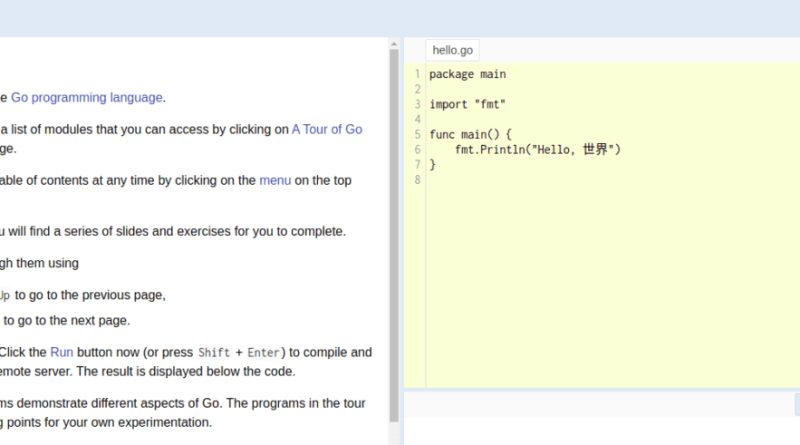This screenshot has width=800, height=445.
Task: Click the gray toolbar strip below the code editor
Action: [x=599, y=404]
